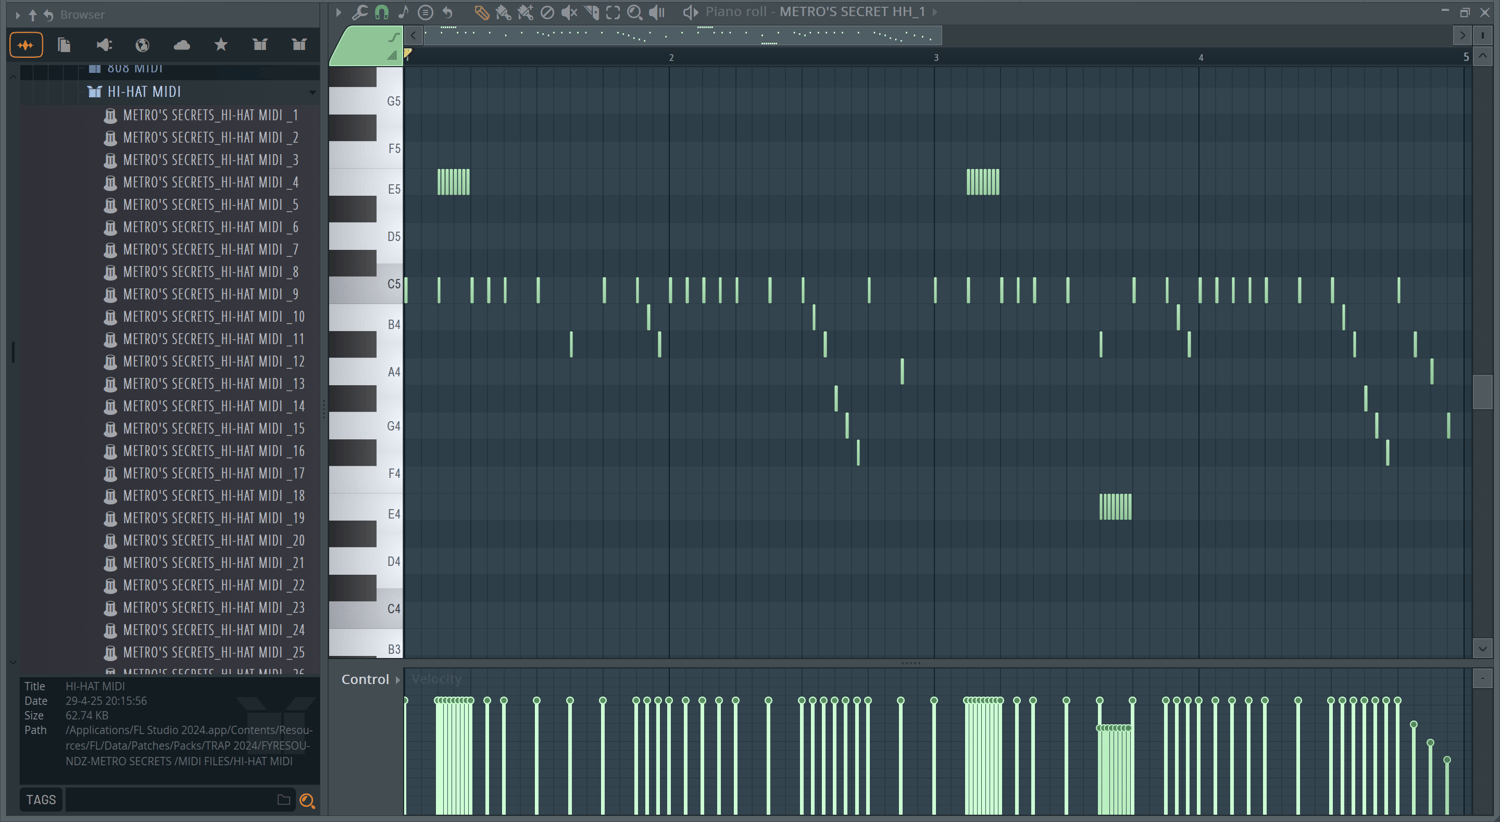The height and width of the screenshot is (822, 1500).
Task: Select the Mute tool
Action: [569, 13]
